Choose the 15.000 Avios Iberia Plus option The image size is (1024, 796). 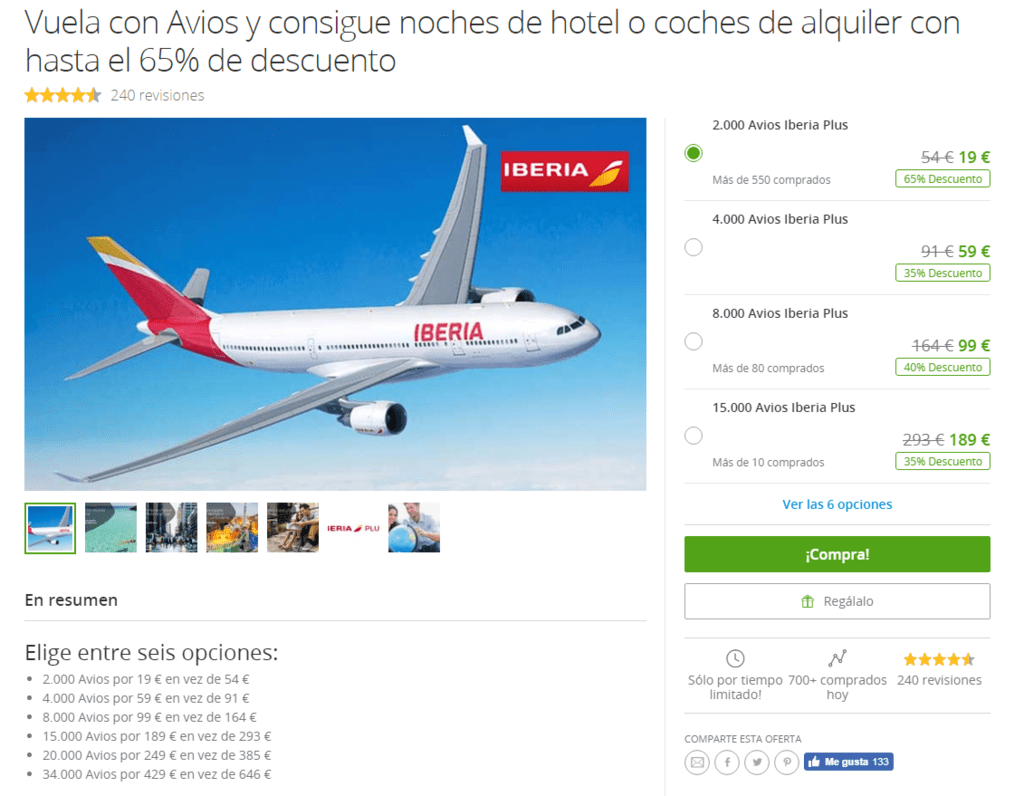point(694,435)
